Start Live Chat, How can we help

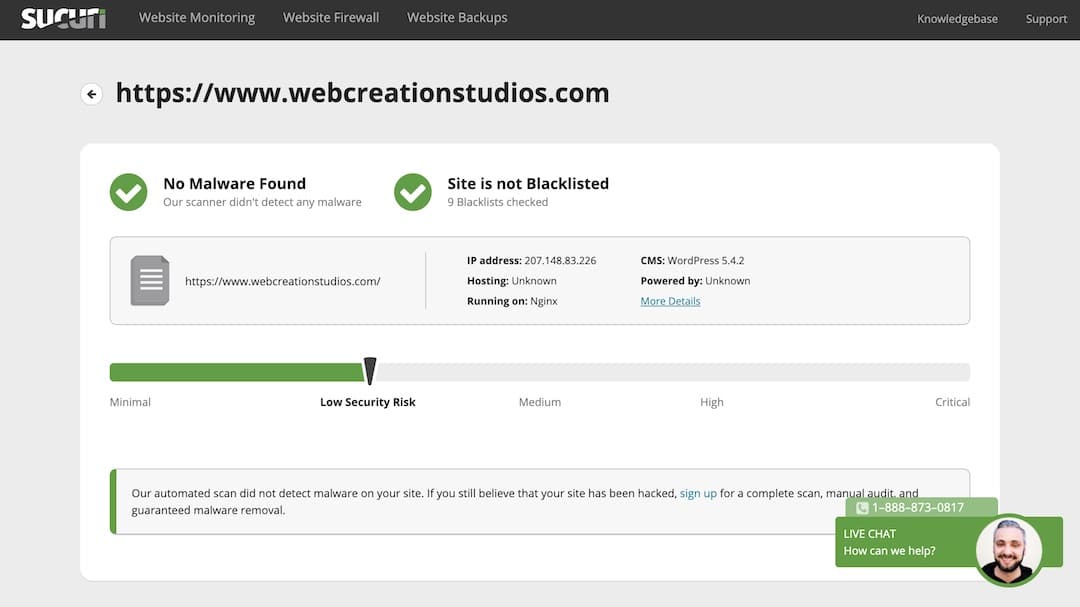point(905,542)
